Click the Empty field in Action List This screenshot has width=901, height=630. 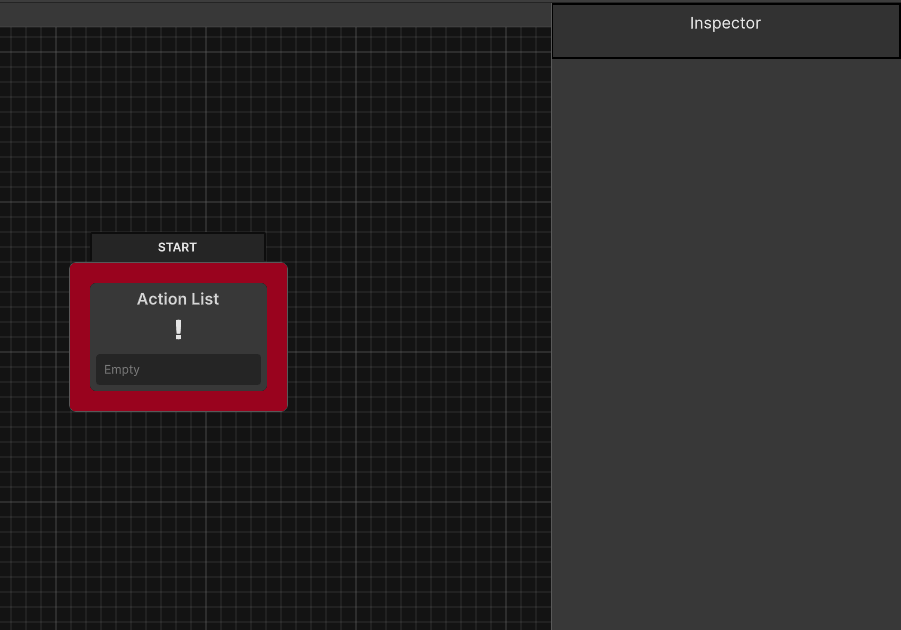pos(178,369)
